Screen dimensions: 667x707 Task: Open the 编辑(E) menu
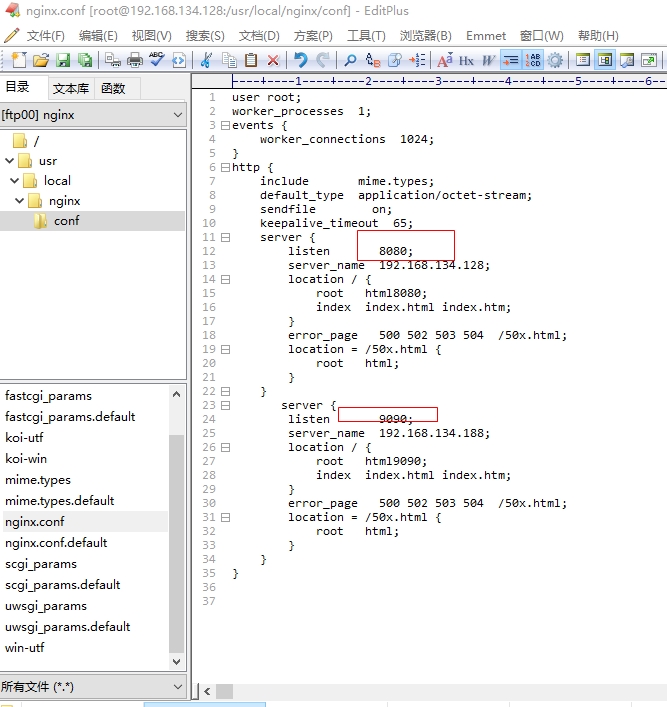point(98,36)
